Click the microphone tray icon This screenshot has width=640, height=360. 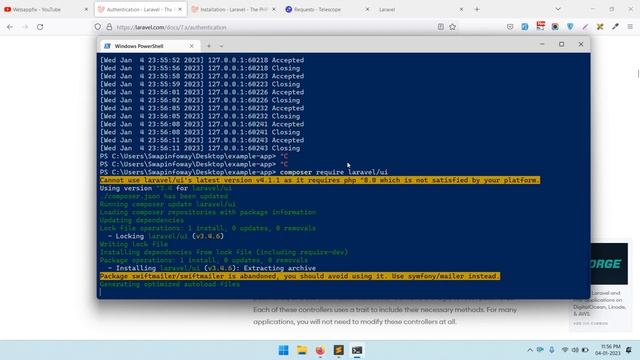(x=552, y=350)
